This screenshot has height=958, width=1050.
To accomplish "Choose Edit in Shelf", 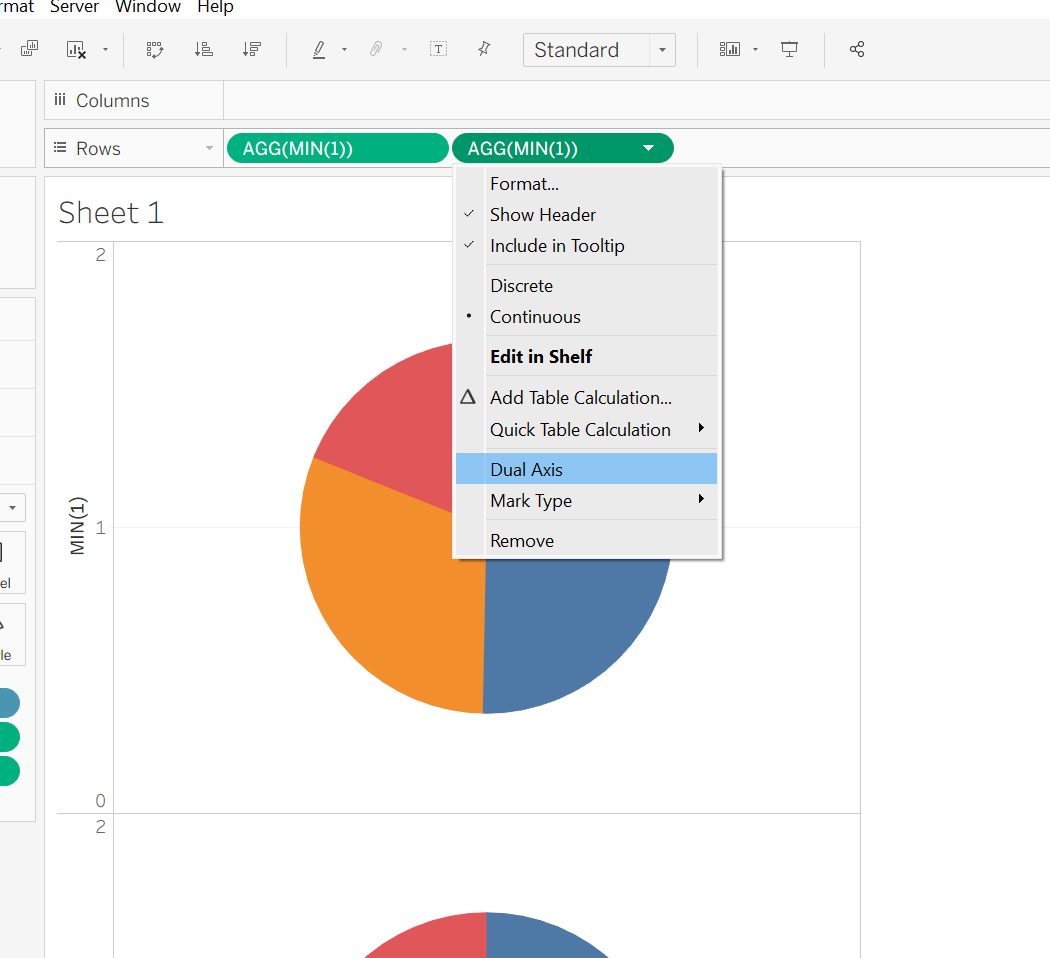I will point(587,356).
